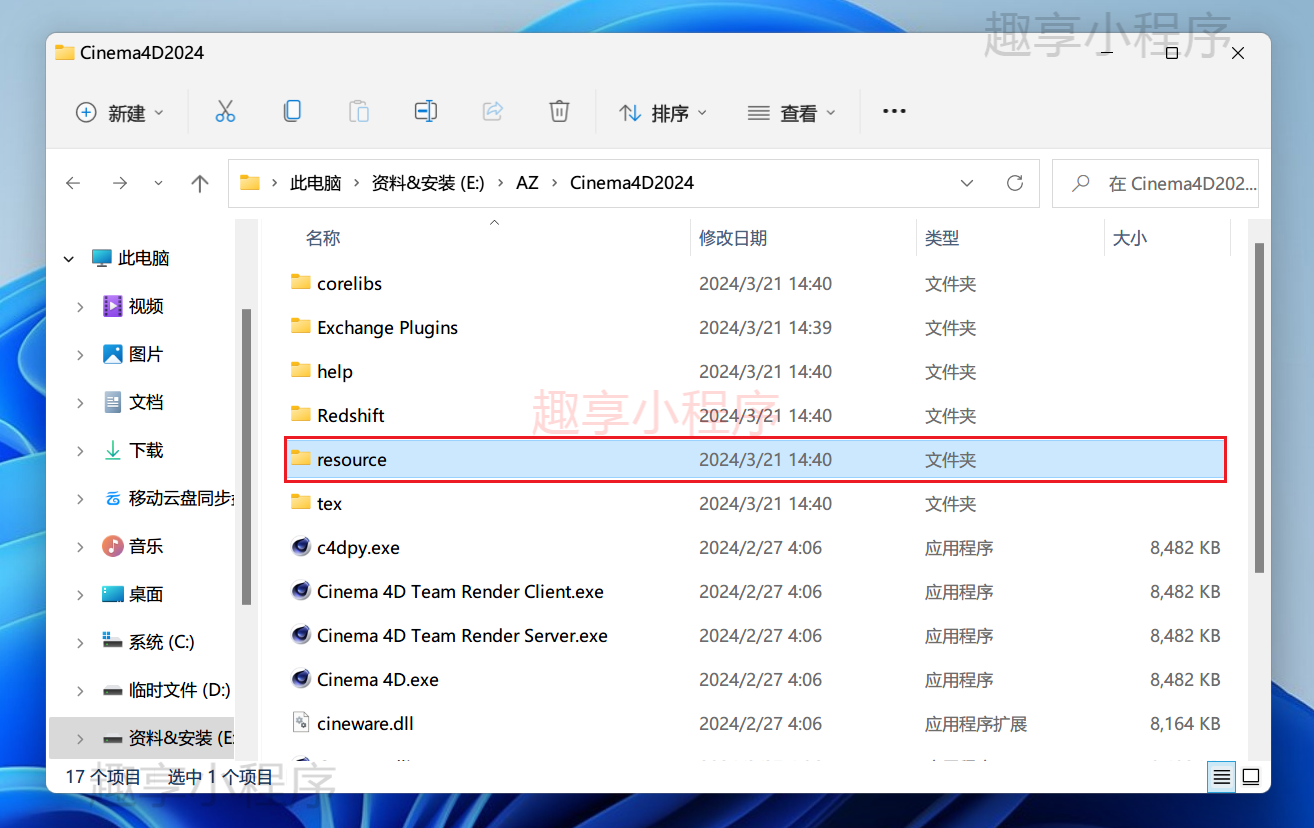Go up one folder level
Image resolution: width=1314 pixels, height=828 pixels.
200,183
